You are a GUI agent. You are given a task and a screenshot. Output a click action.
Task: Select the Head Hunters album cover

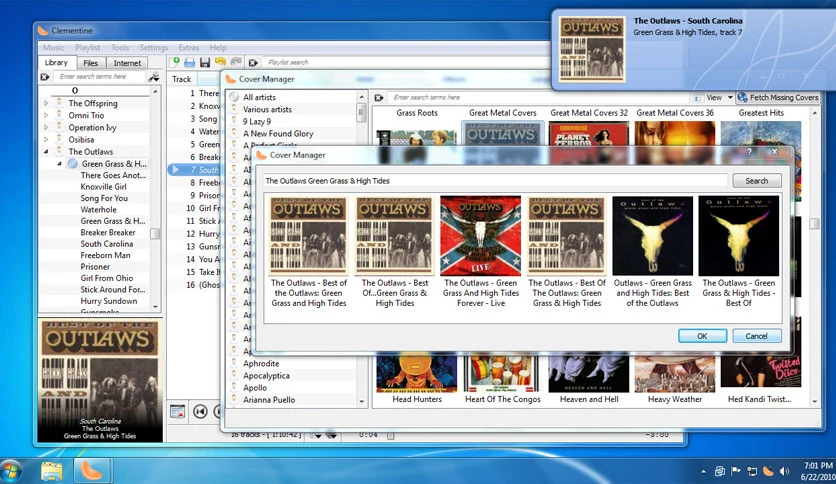pyautogui.click(x=416, y=373)
